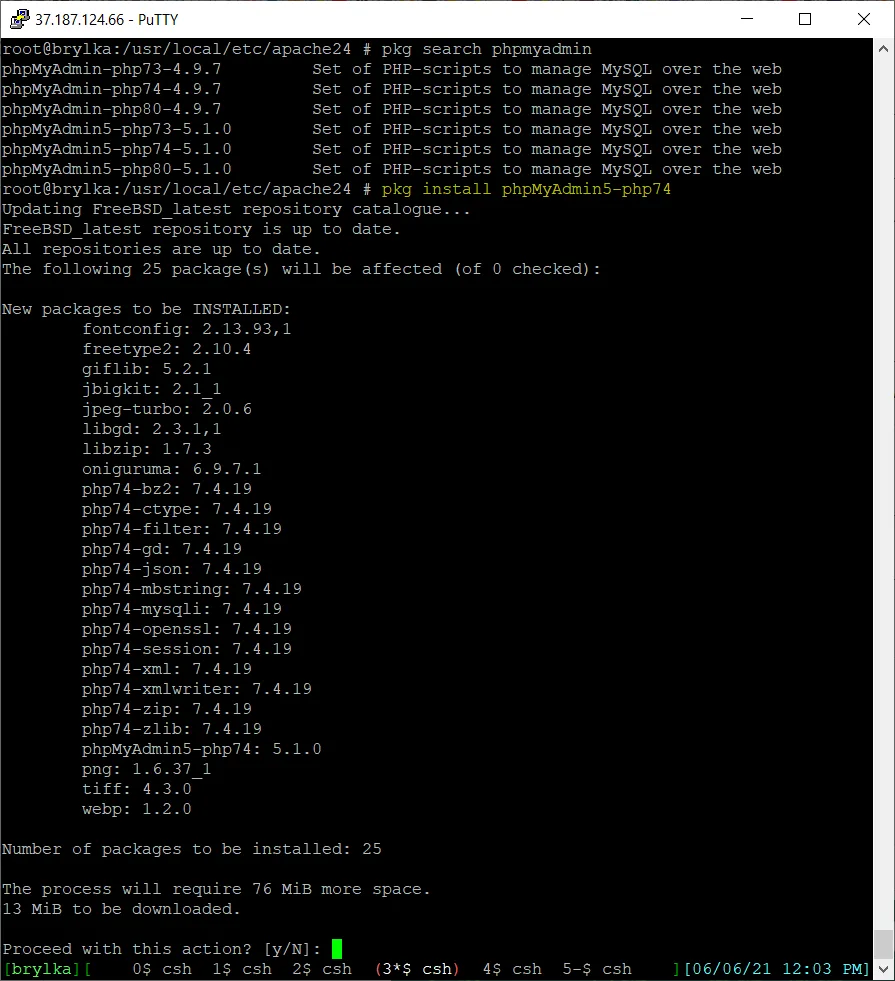Image resolution: width=895 pixels, height=981 pixels.
Task: Click the 'fontconfig: 2.13.93,1' package line
Action: (x=186, y=329)
